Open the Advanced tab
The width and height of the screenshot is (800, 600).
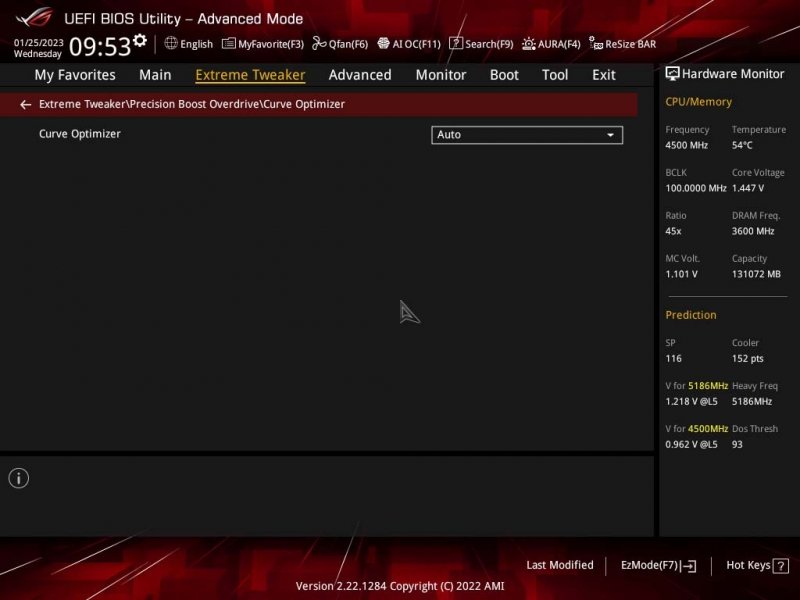(360, 75)
